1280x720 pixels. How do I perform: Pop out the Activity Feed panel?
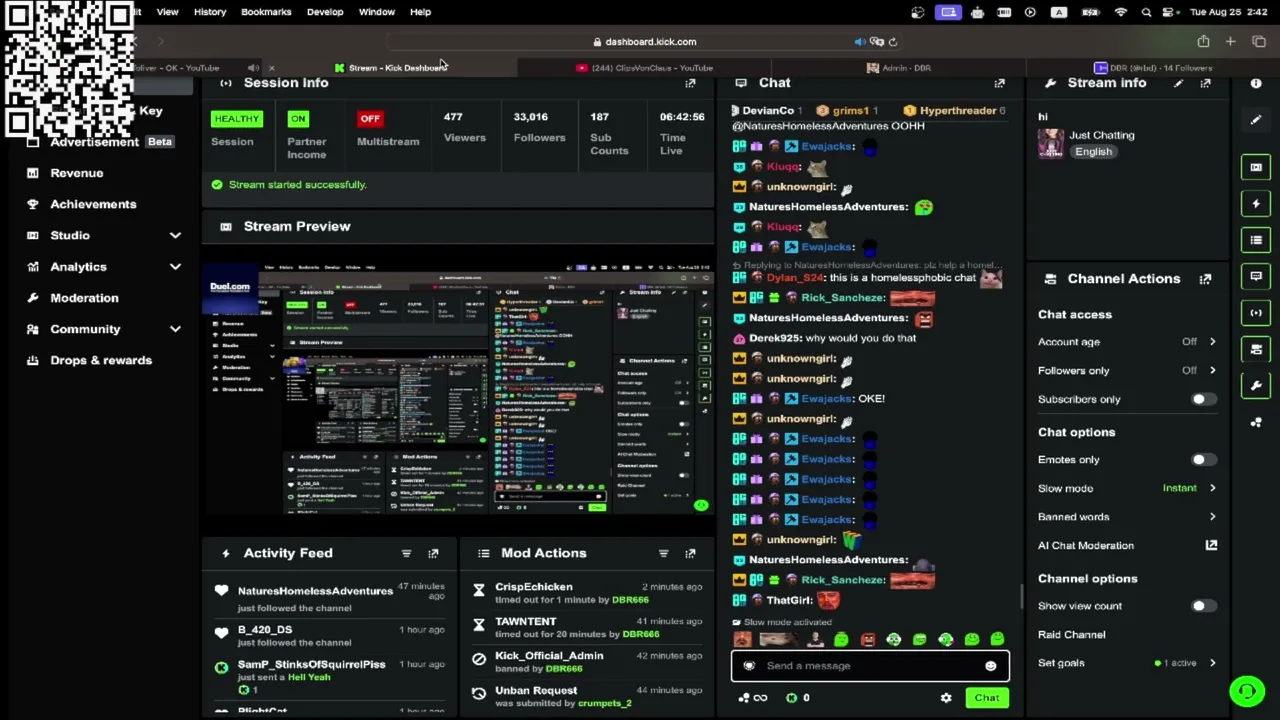click(x=433, y=553)
